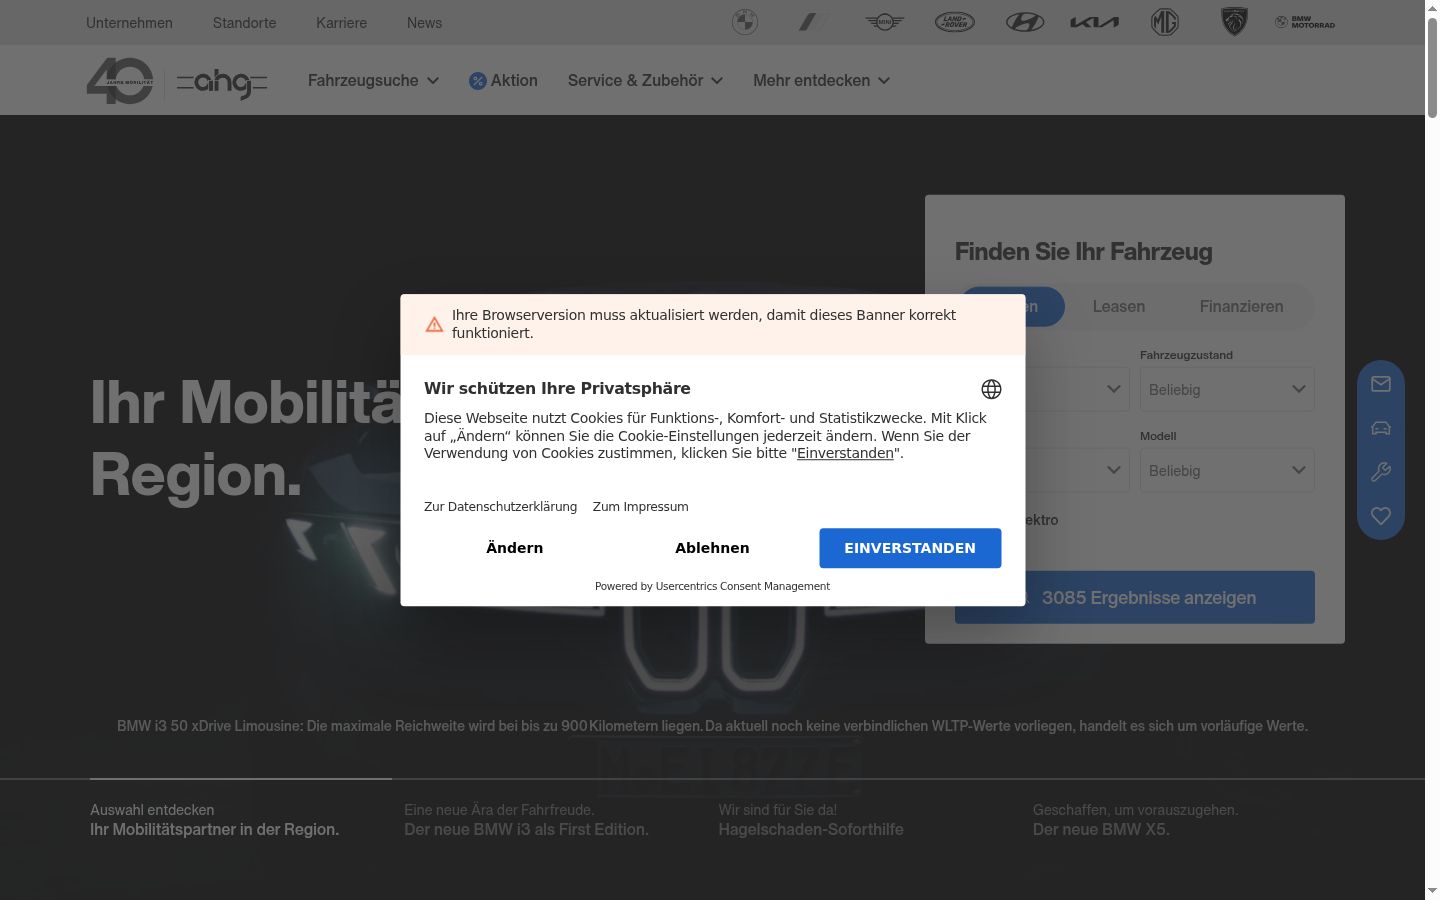Click the car icon in side panel
The width and height of the screenshot is (1440, 900).
click(1381, 428)
